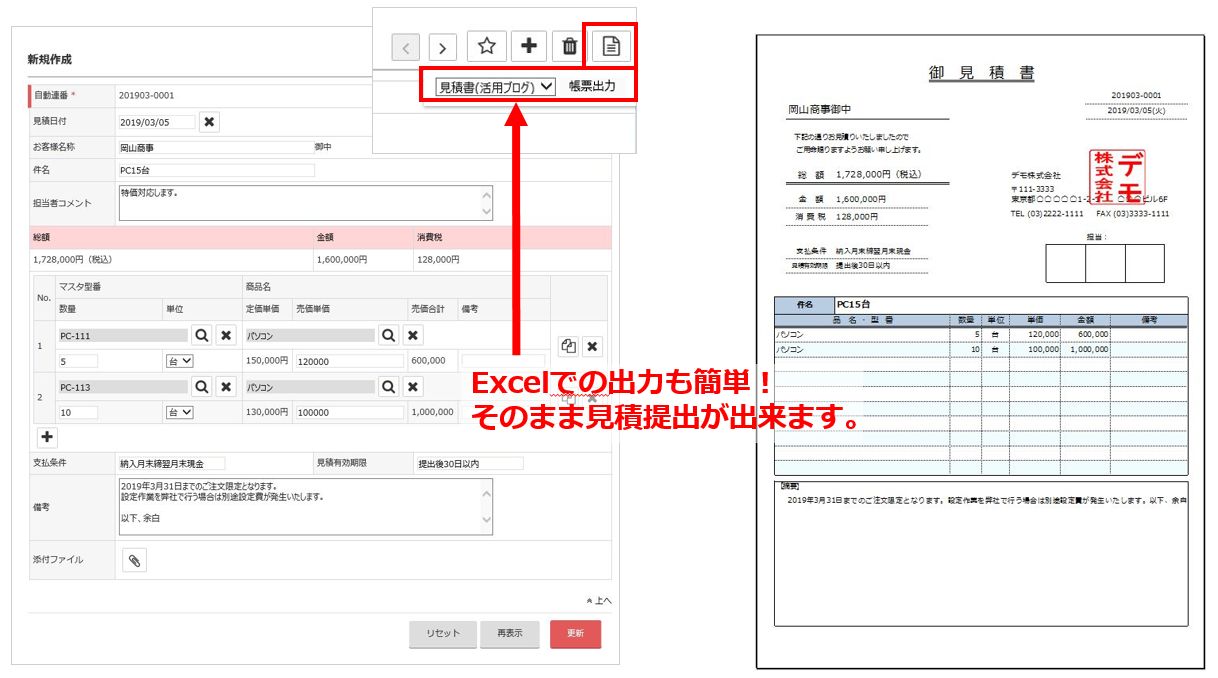Click the plus icon in top toolbar
The height and width of the screenshot is (678, 1218).
[529, 46]
